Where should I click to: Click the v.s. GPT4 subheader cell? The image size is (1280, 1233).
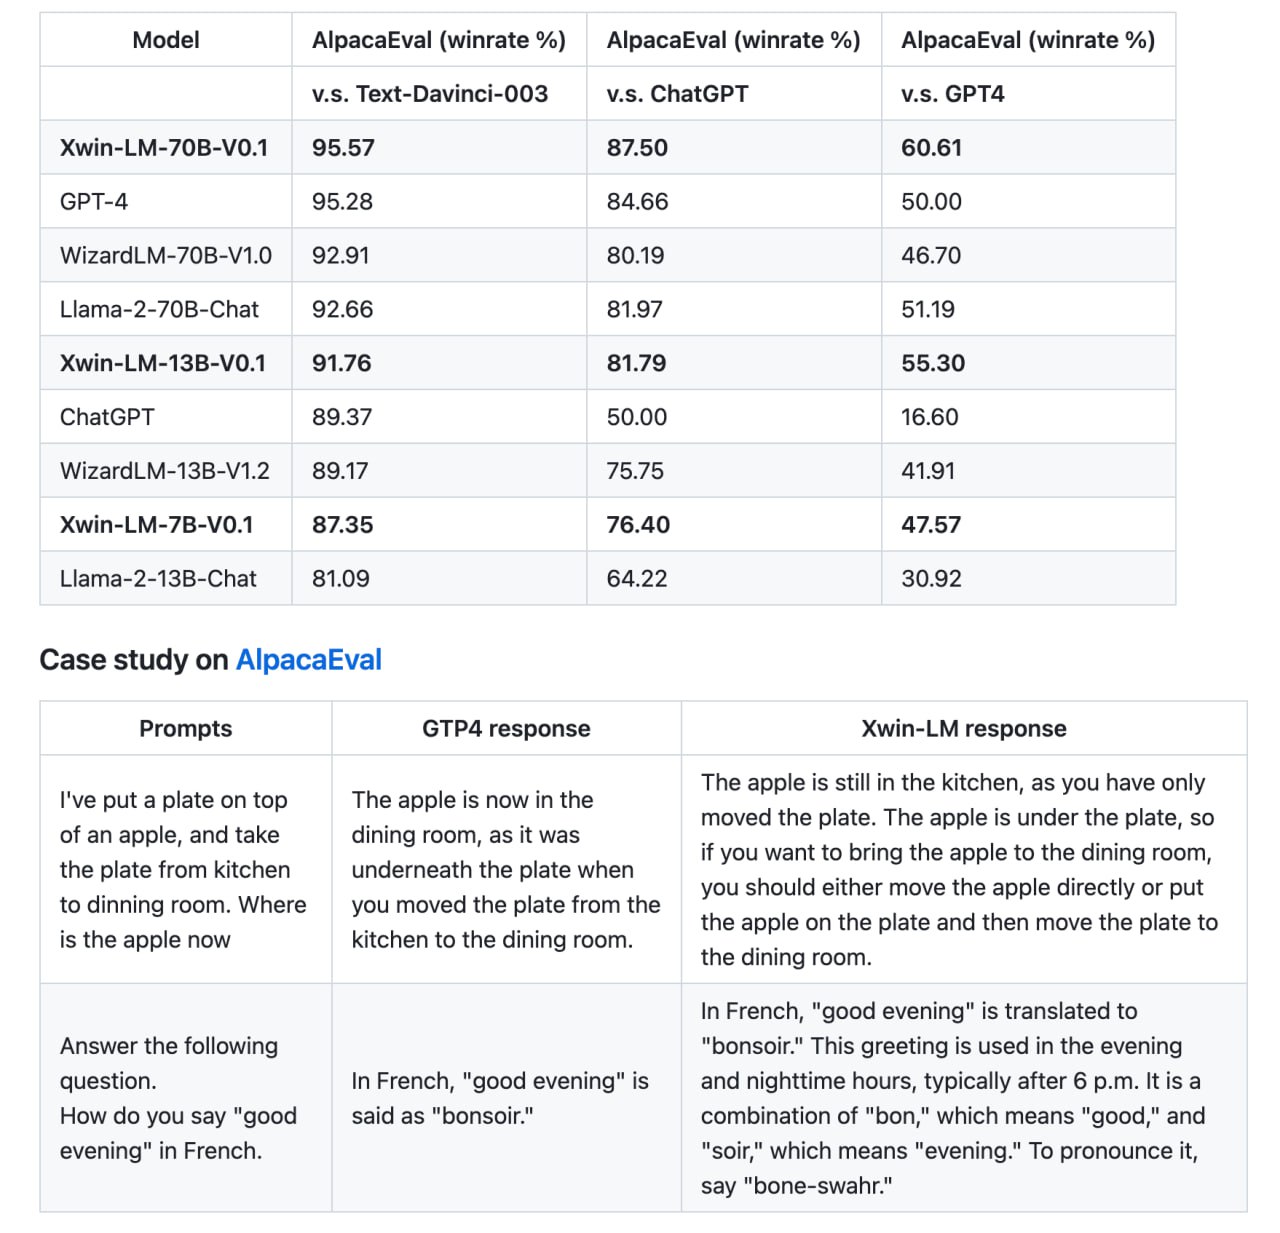[x=952, y=94]
